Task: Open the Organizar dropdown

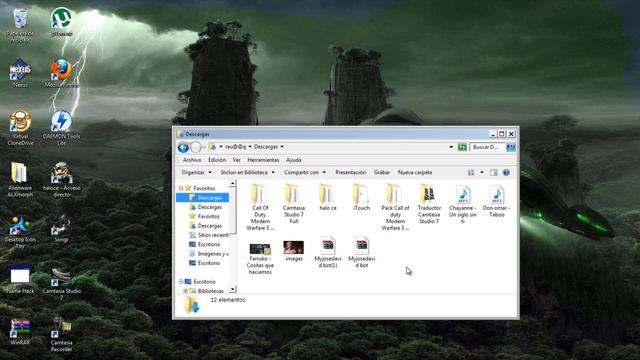Action: [196, 173]
